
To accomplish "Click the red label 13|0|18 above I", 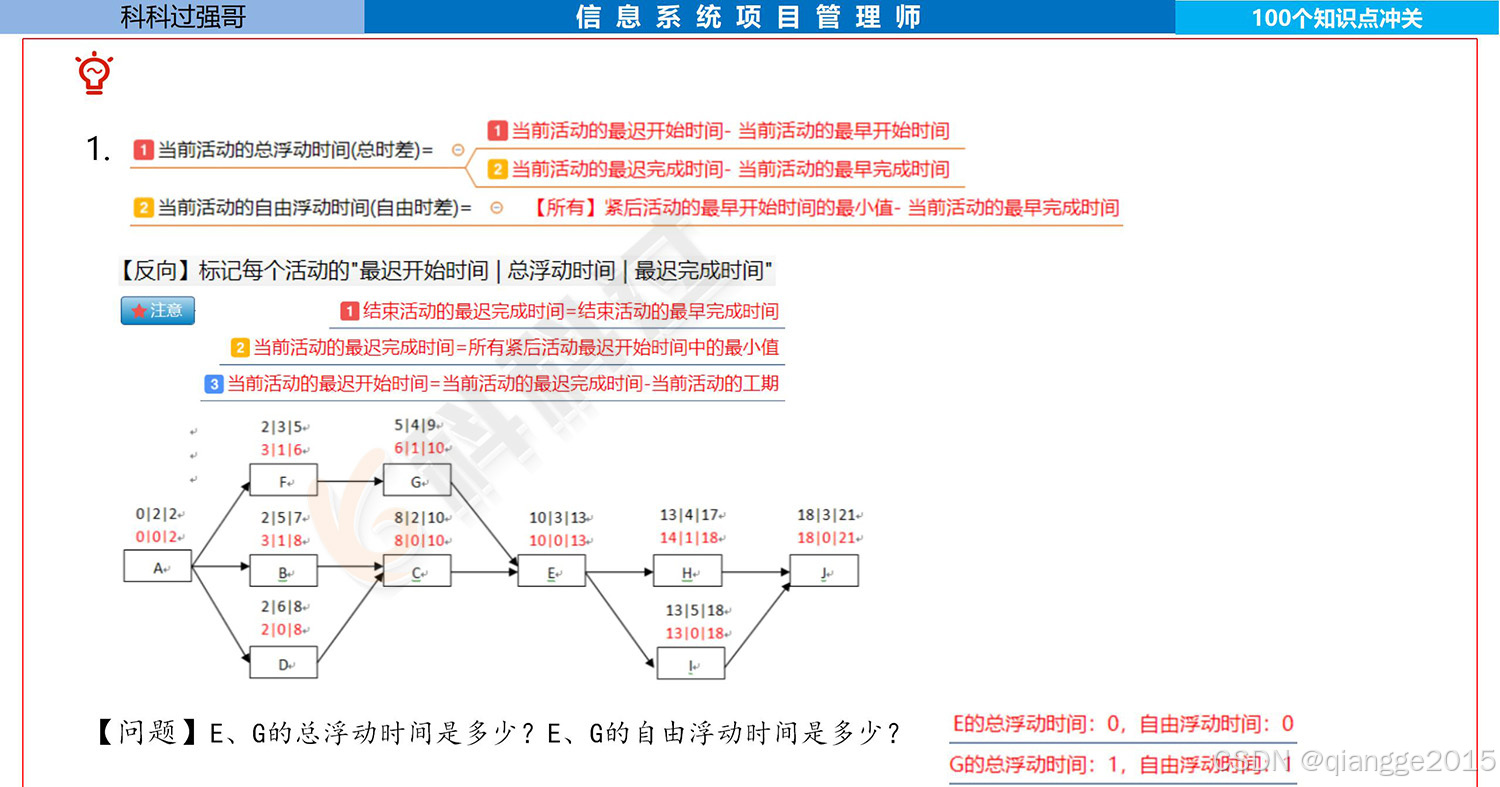I will coord(695,633).
